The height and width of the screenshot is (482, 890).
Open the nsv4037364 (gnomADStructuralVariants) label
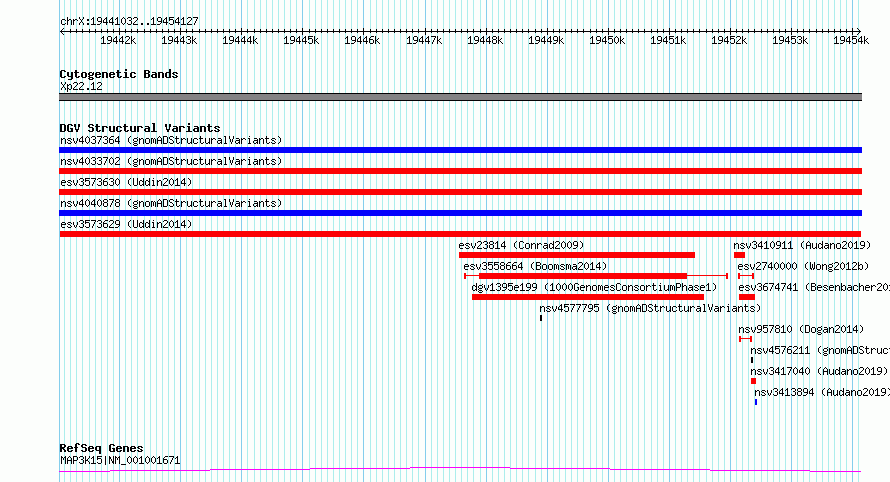coord(171,140)
